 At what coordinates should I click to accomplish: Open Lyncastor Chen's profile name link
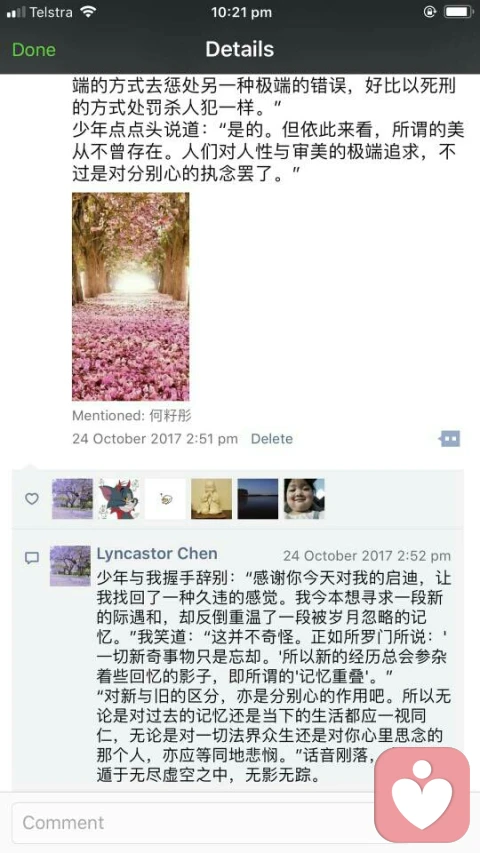[157, 554]
